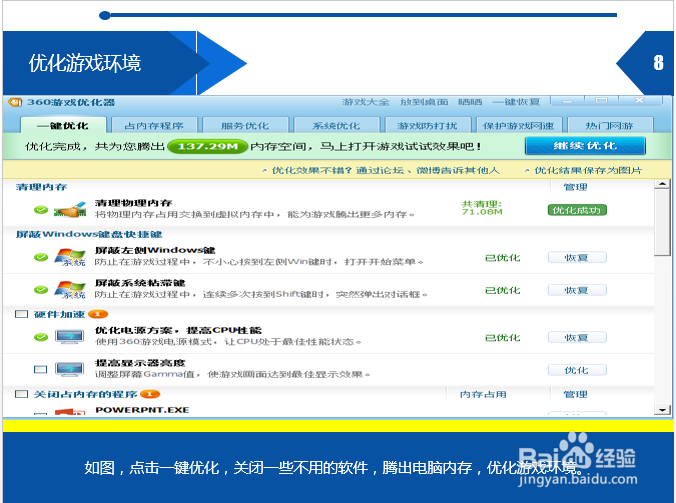Open the 游戏大全 link in title bar
This screenshot has height=503, width=676.
[366, 102]
